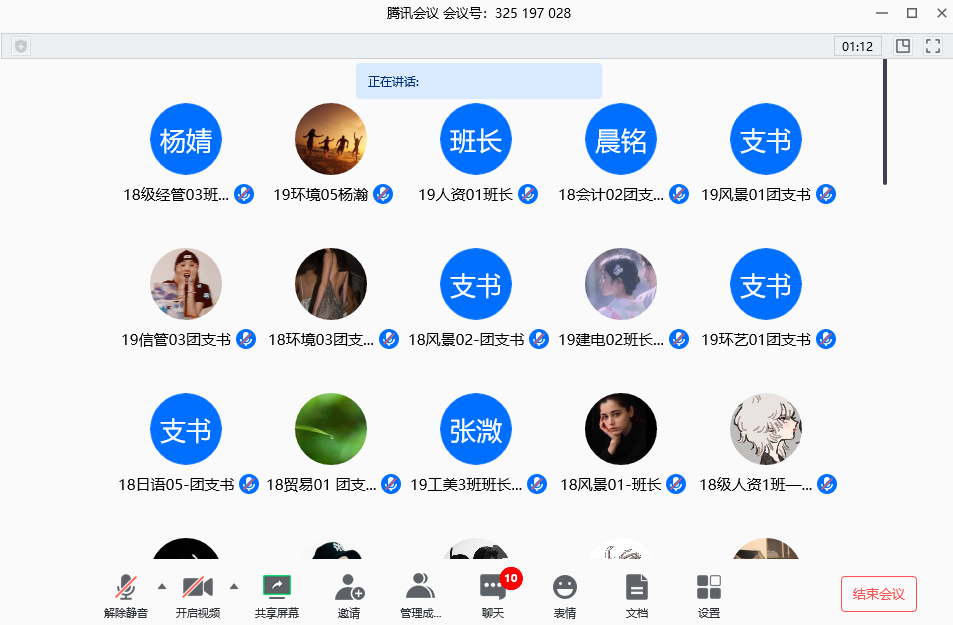Click muted mic icon of 18风景02-团支书
Viewport: 953px width, 625px height.
coord(539,339)
